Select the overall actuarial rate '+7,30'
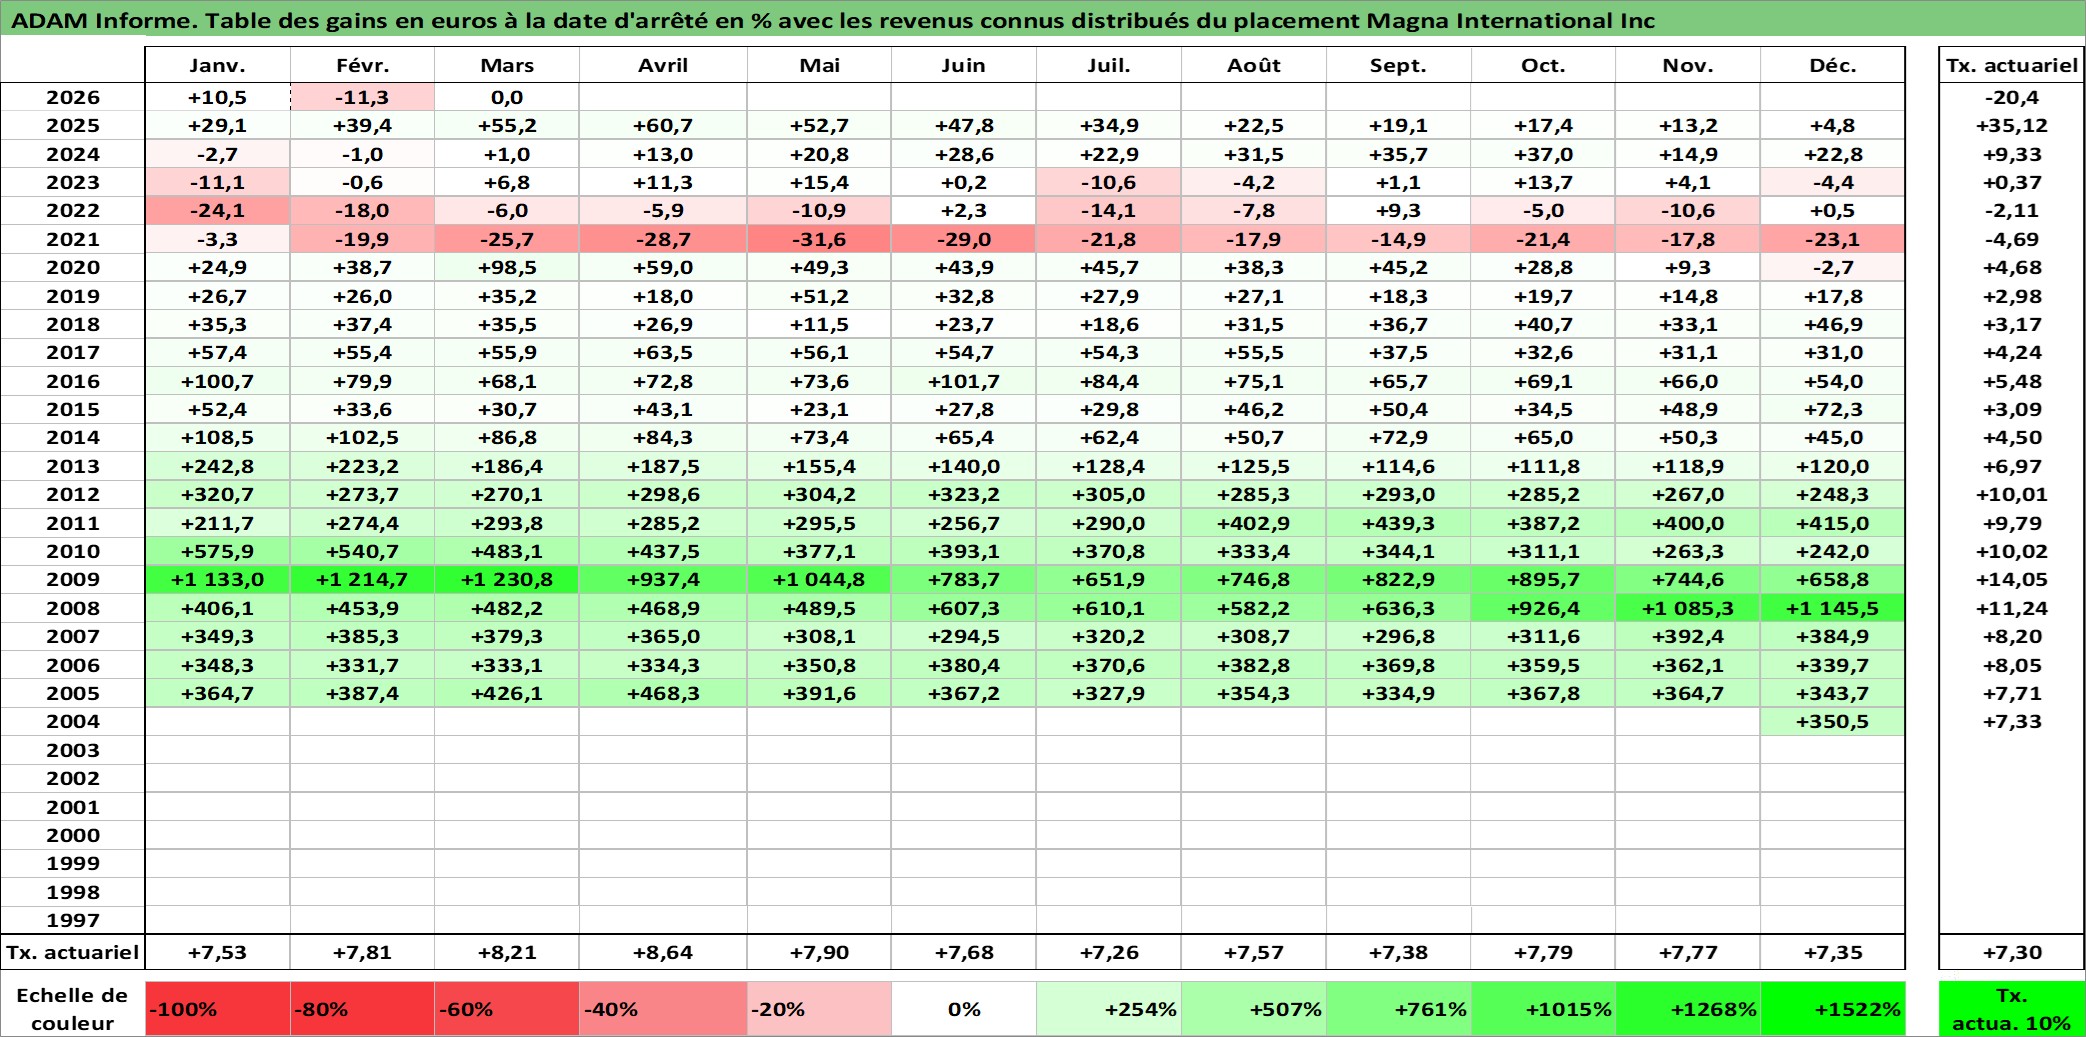Screen dimensions: 2086x1037 pos(2012,952)
